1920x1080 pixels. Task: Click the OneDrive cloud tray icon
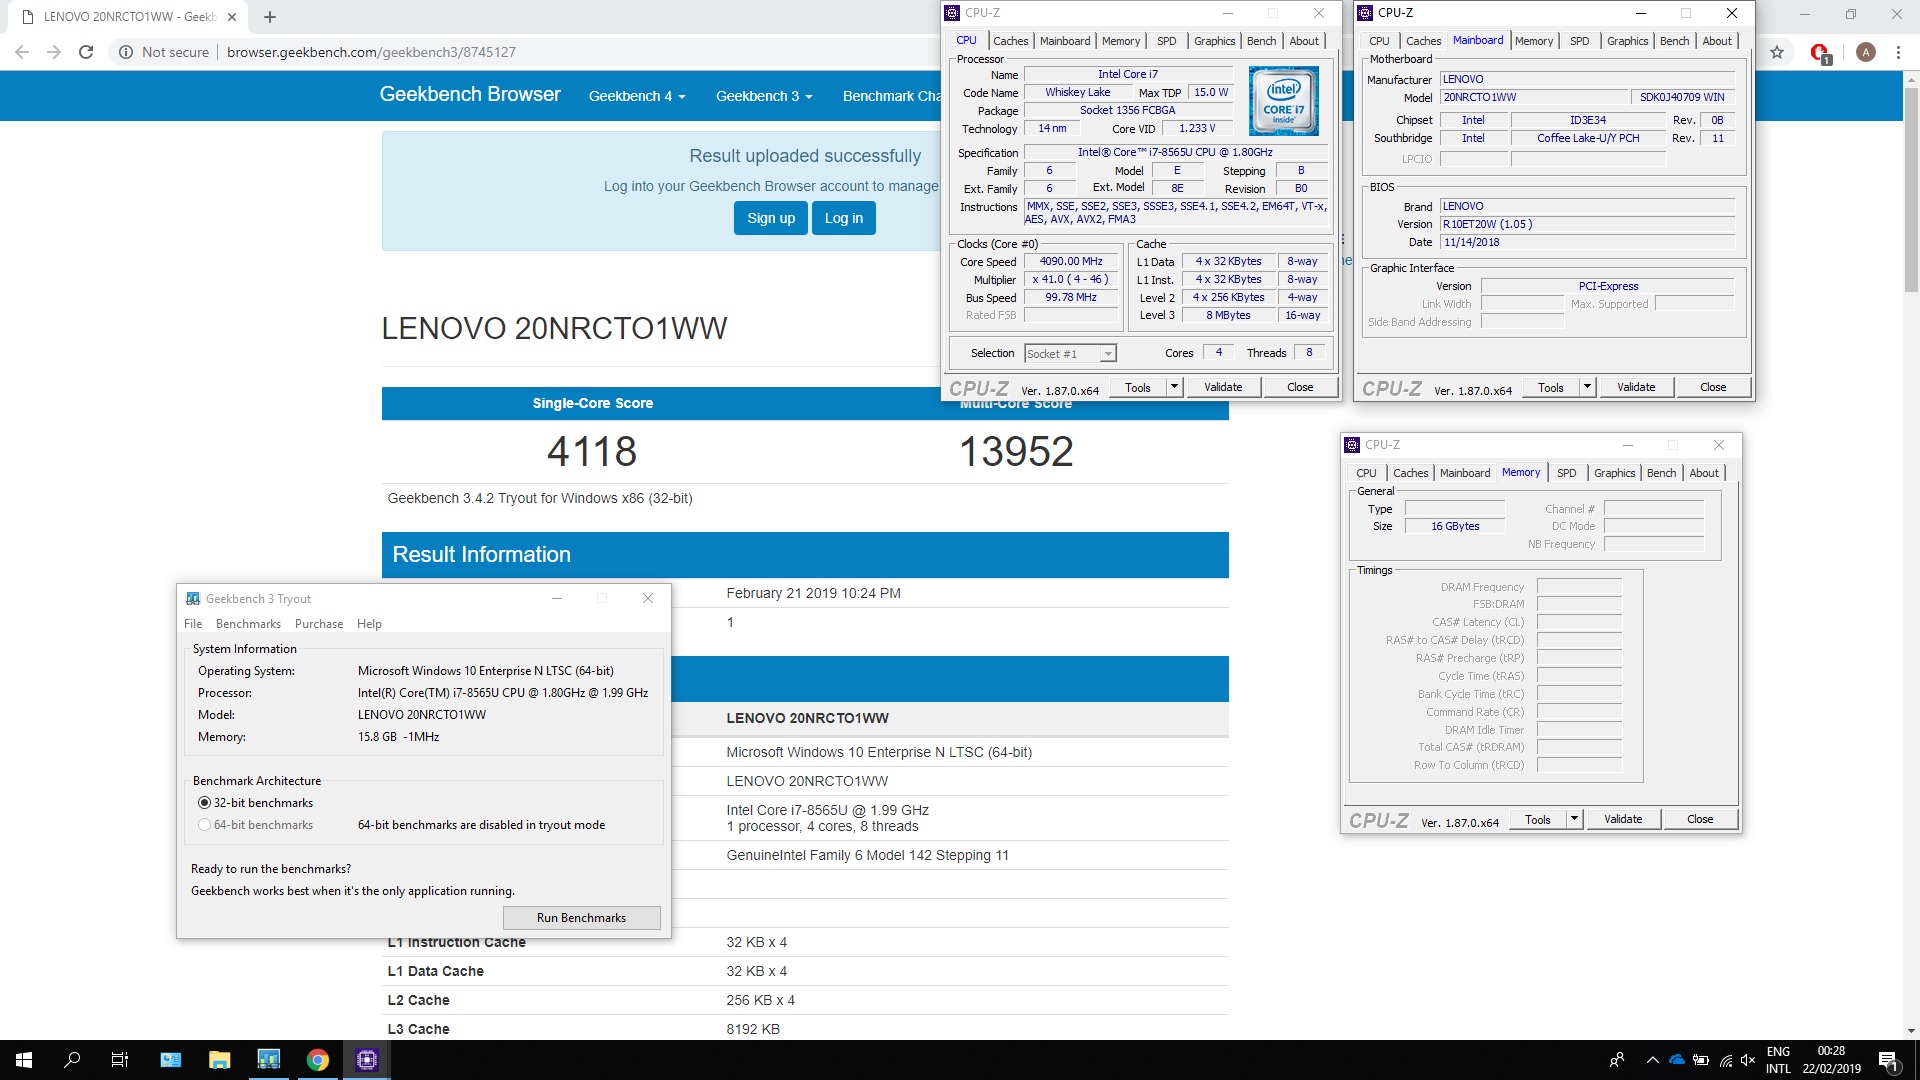[x=1677, y=1060]
